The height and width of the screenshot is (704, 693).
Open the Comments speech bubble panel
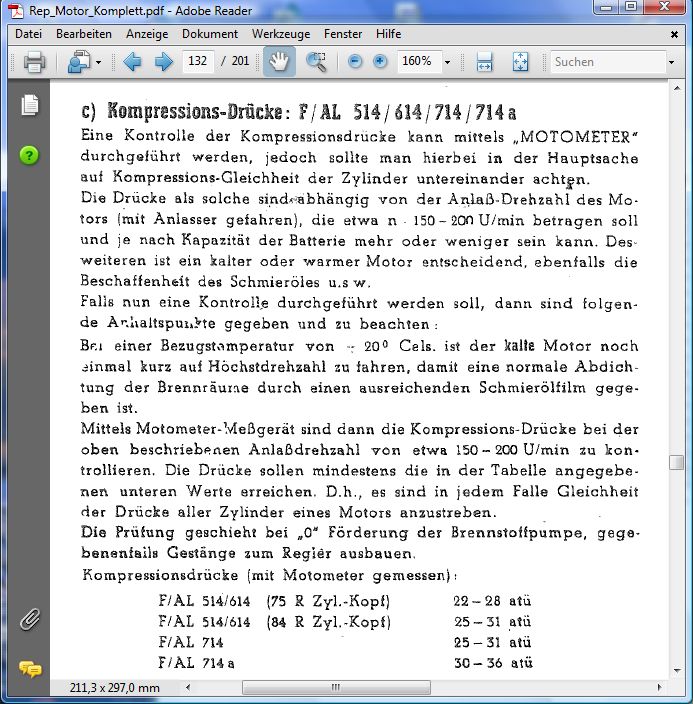(30, 669)
